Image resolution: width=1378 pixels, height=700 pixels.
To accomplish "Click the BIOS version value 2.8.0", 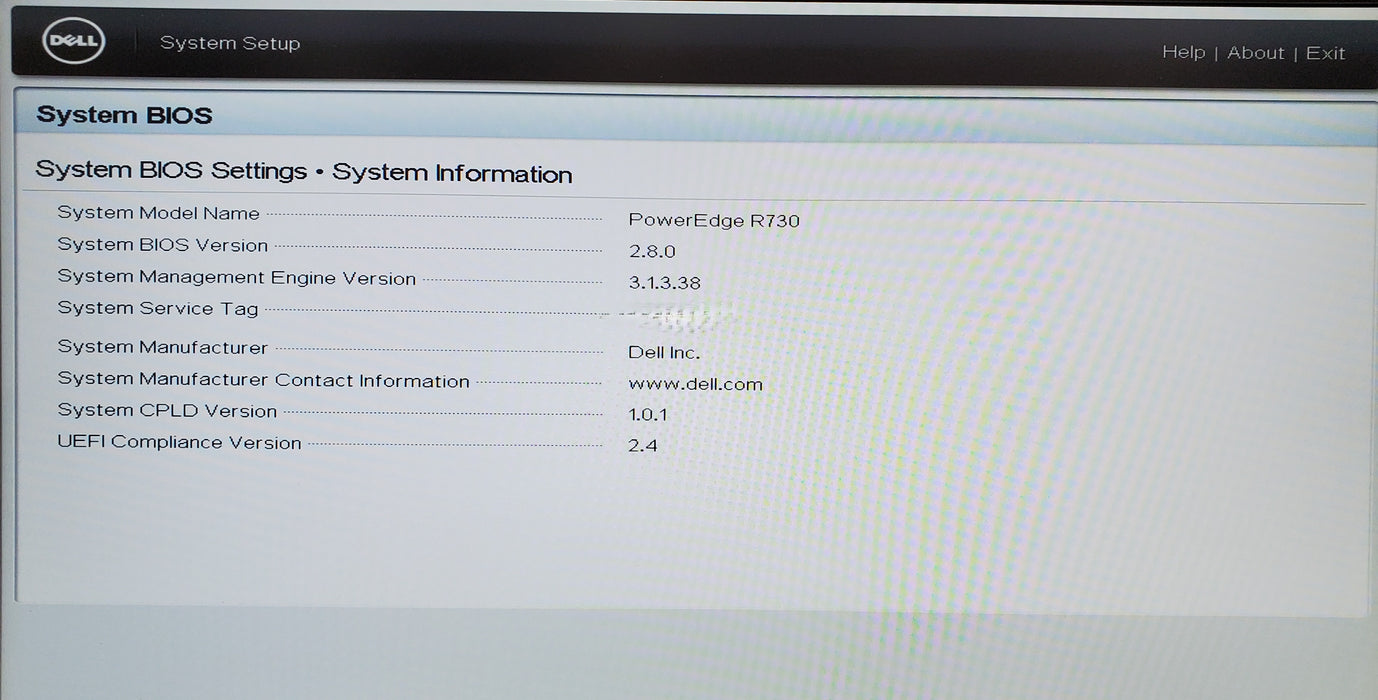I will pos(652,251).
